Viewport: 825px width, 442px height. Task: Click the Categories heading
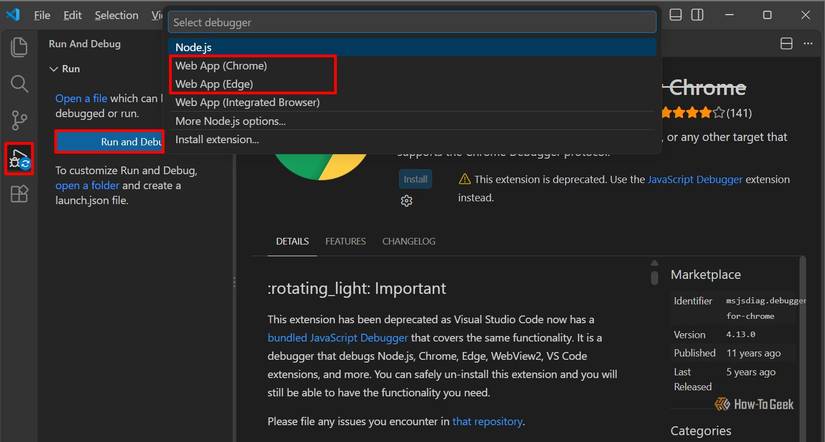point(701,431)
